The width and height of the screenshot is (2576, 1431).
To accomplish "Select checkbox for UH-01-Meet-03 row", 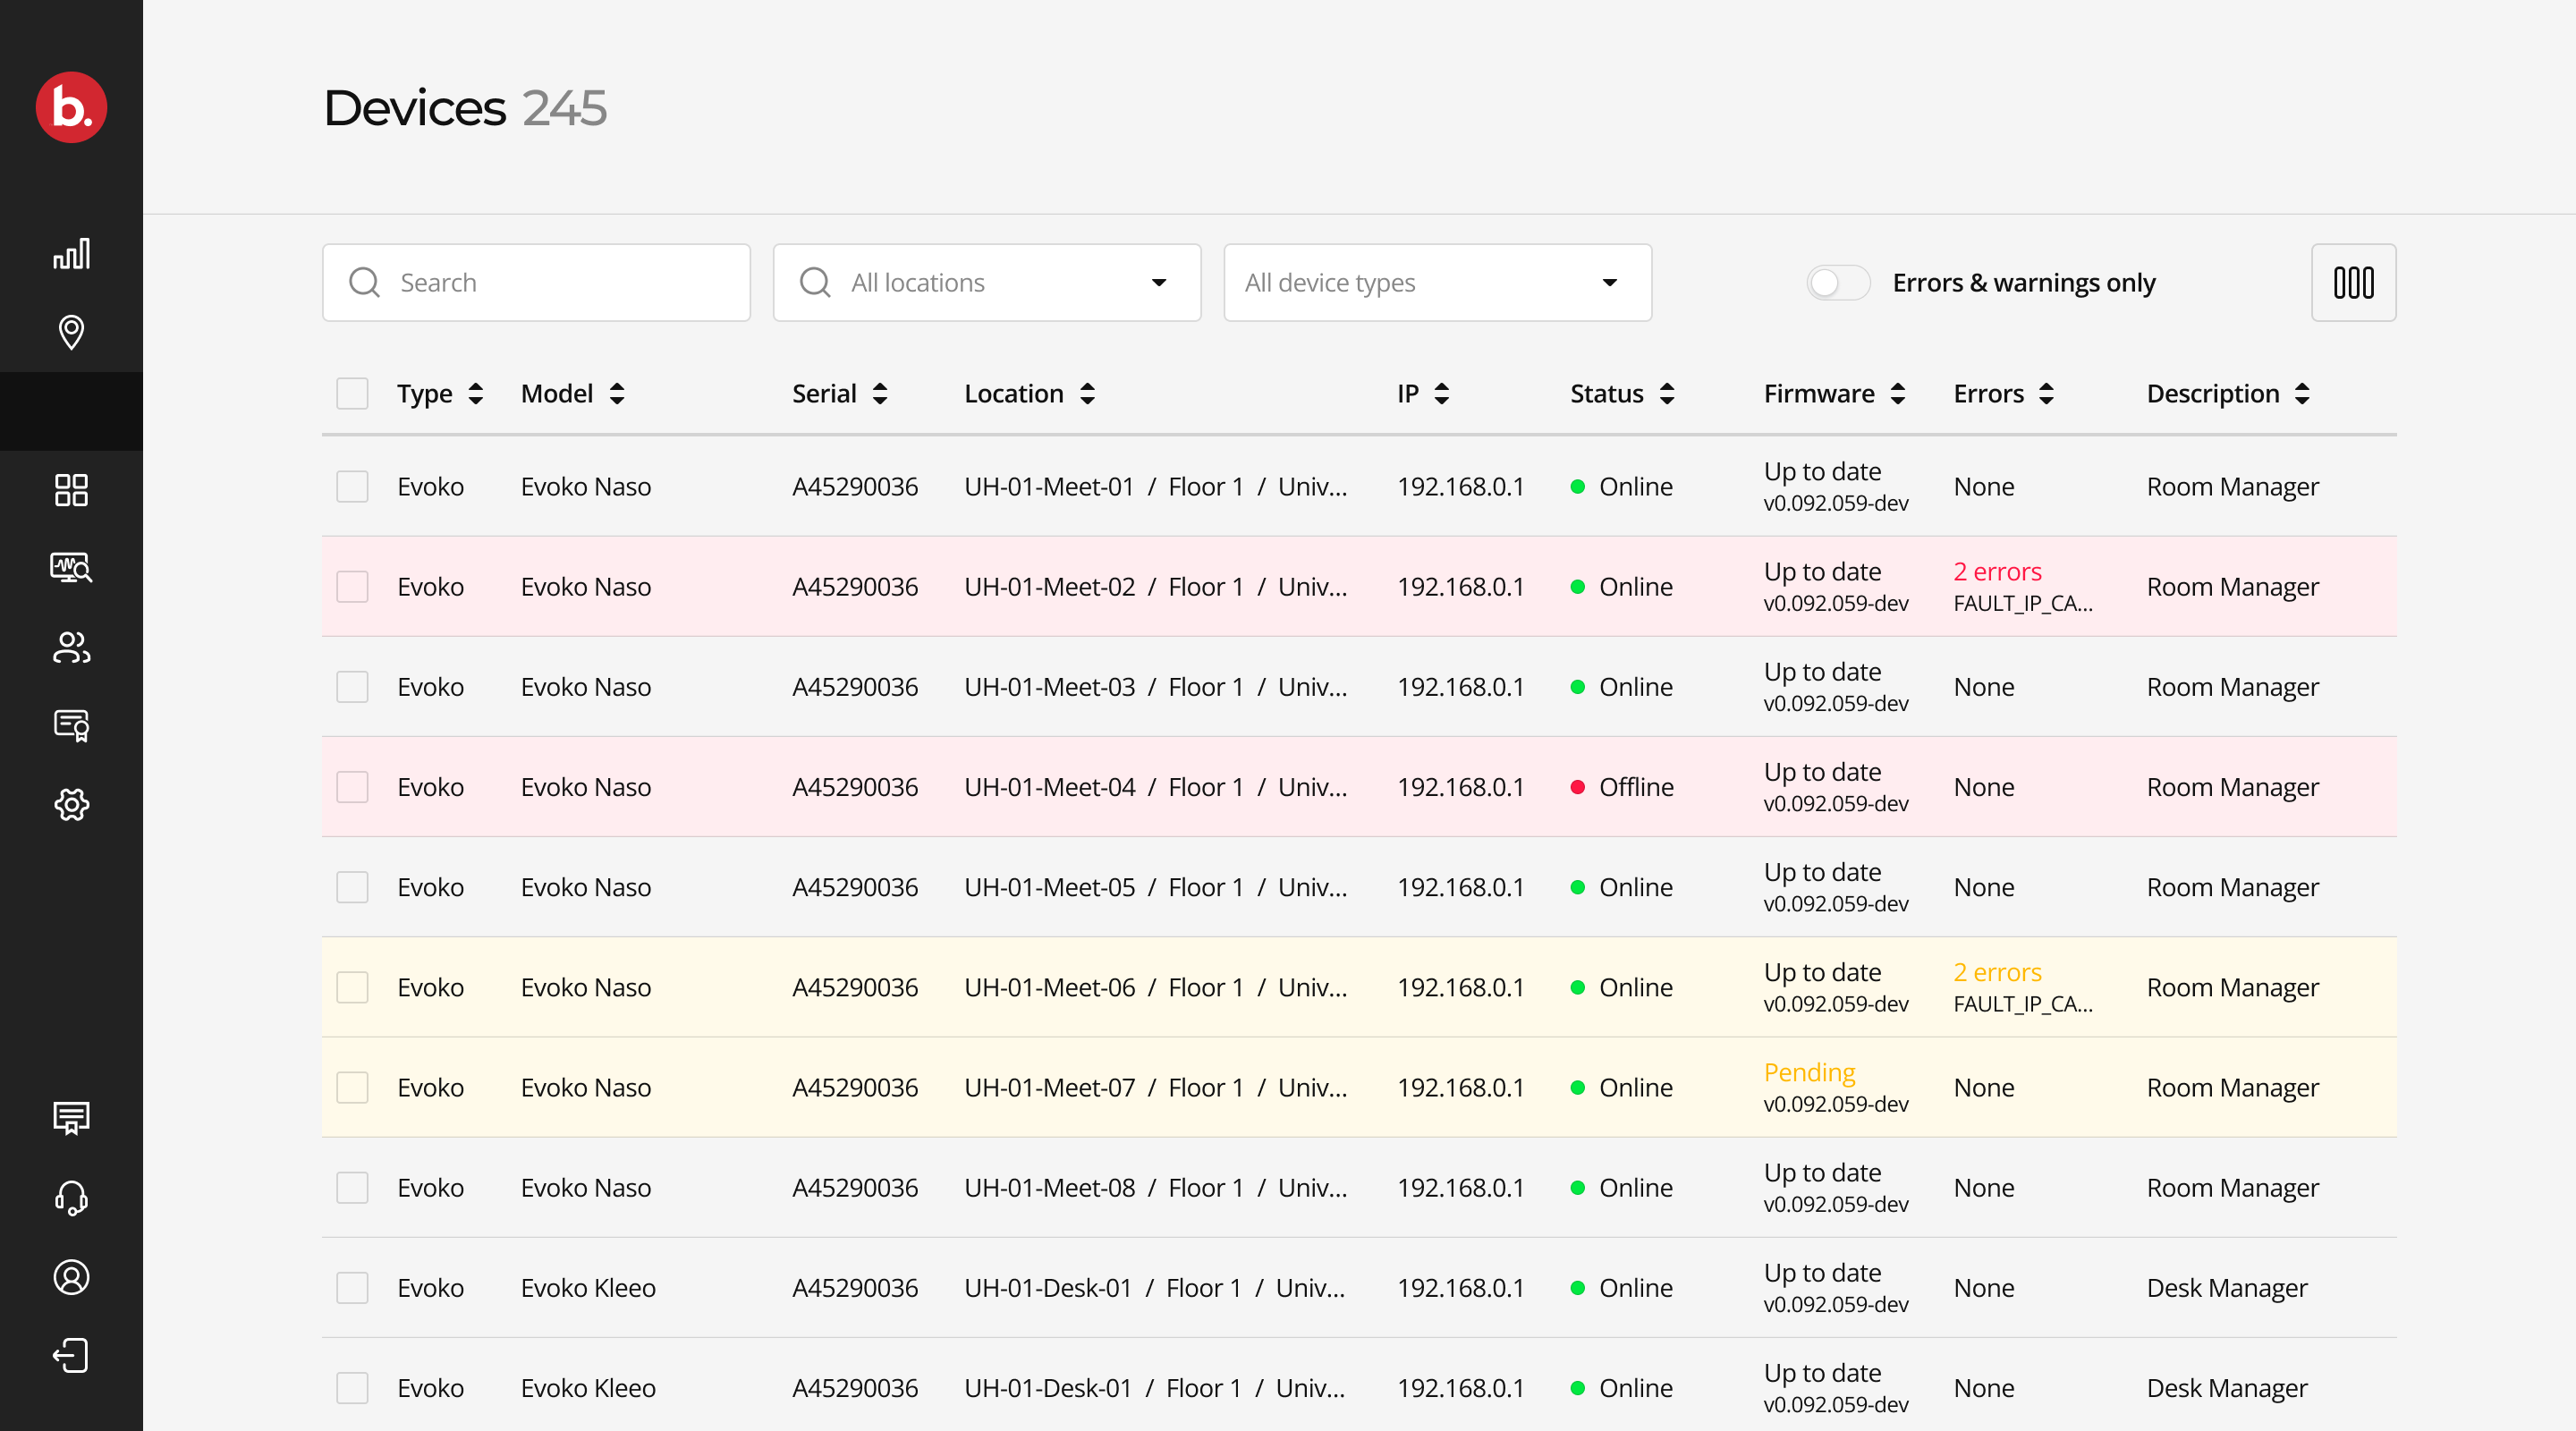I will 352,687.
